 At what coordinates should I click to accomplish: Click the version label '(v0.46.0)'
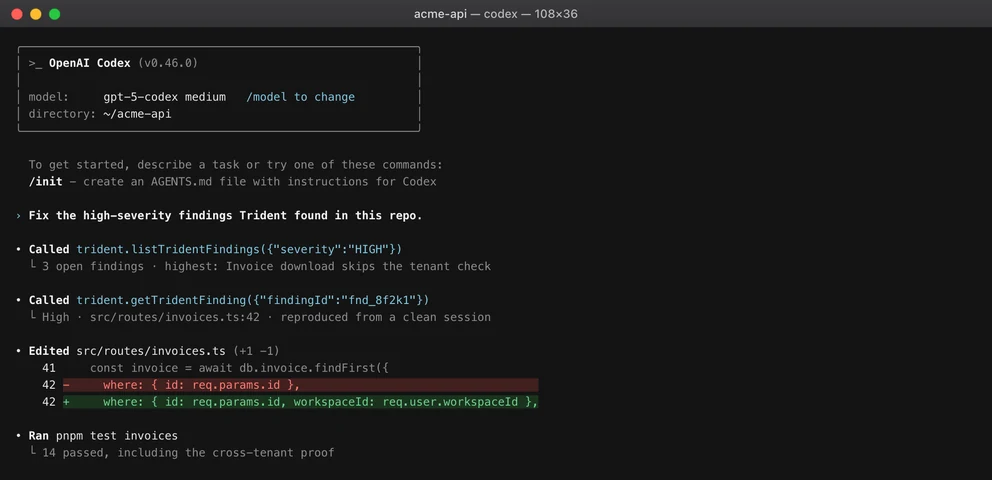click(168, 63)
